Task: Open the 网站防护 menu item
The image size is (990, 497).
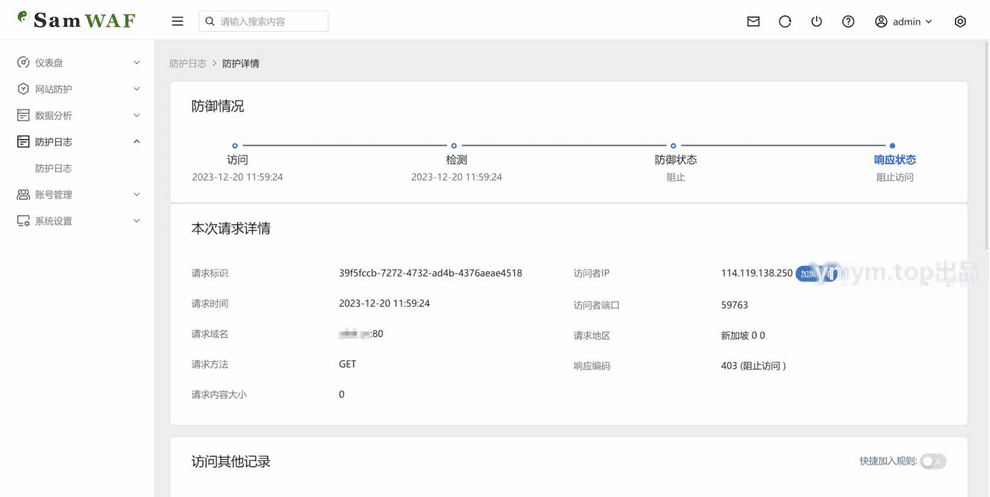Action: pos(77,89)
